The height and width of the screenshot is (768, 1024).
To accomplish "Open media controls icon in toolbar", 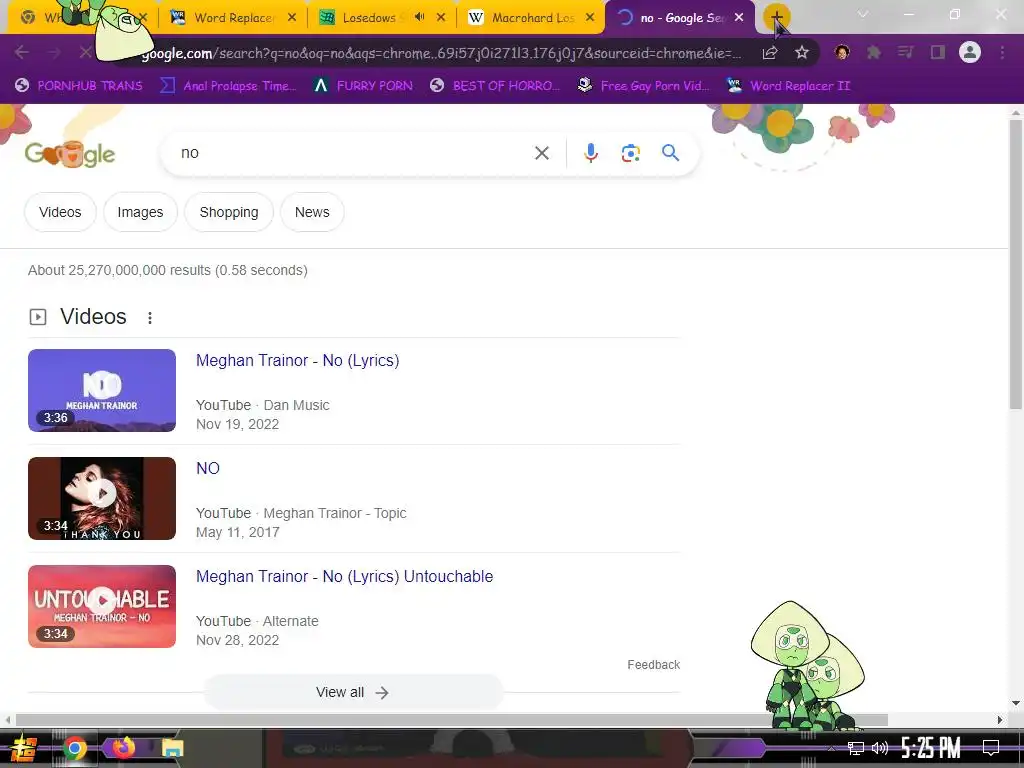I will [906, 52].
